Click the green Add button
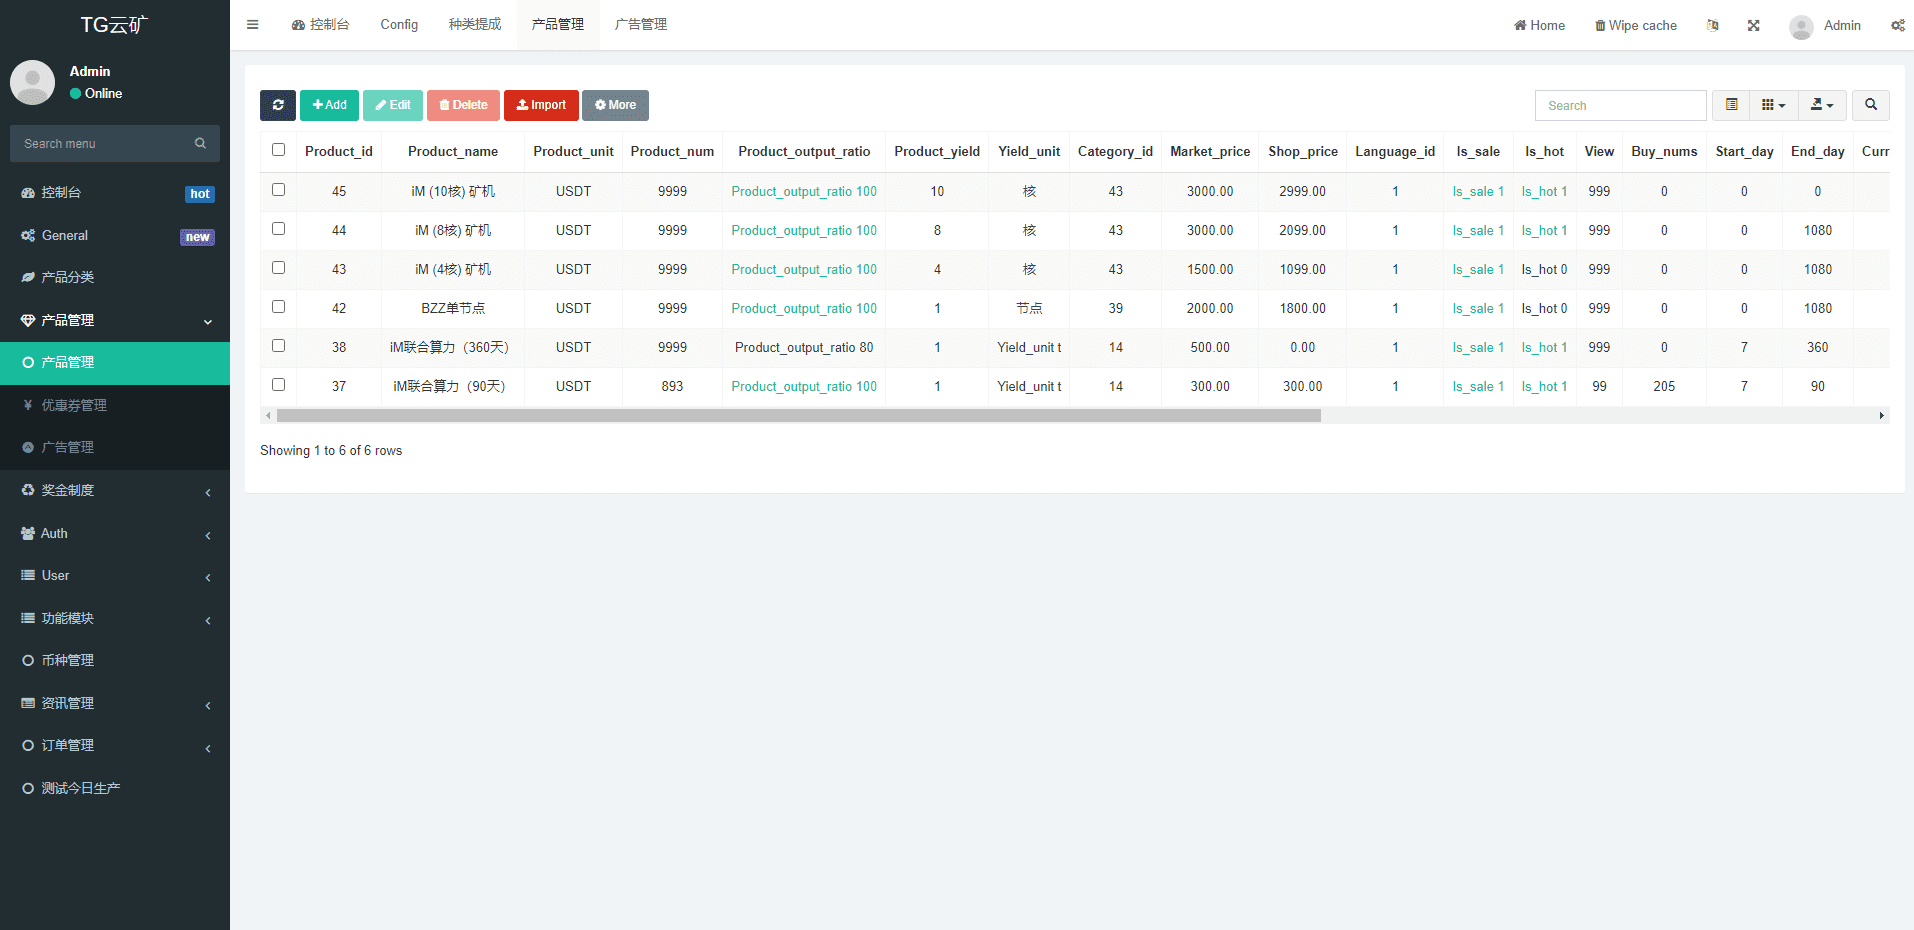This screenshot has height=930, width=1914. coord(329,105)
